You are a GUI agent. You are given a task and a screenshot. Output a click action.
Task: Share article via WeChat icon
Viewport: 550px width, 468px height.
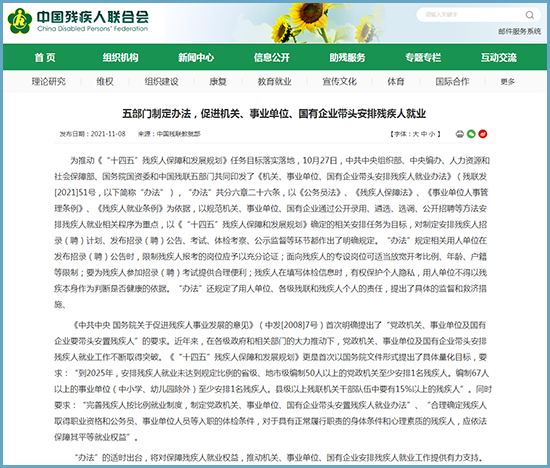pos(471,134)
